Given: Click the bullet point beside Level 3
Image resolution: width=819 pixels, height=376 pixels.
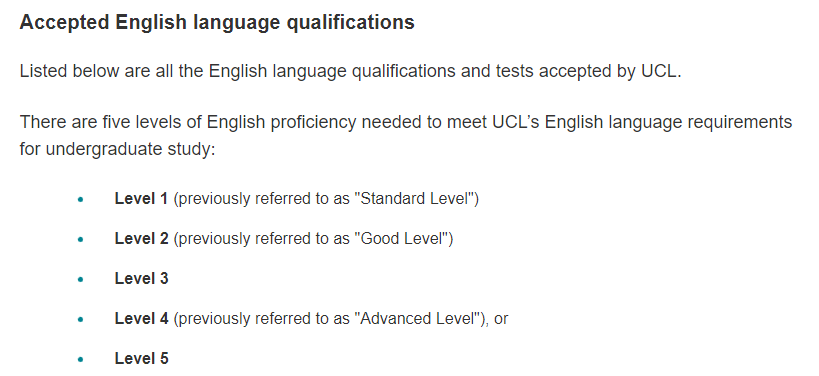Looking at the screenshot, I should [80, 279].
